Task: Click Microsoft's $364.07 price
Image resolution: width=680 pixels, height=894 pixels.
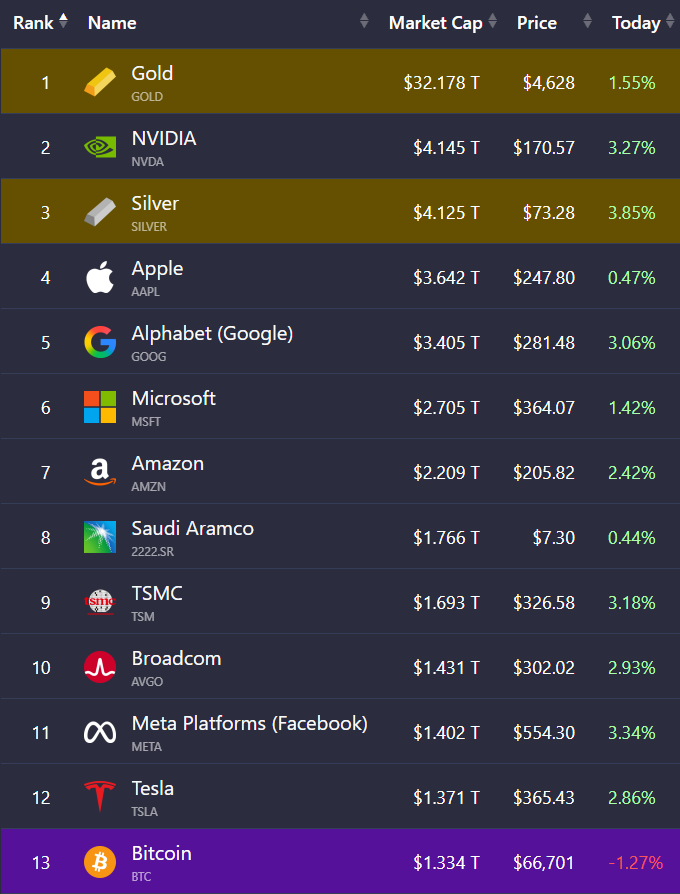Action: (544, 408)
